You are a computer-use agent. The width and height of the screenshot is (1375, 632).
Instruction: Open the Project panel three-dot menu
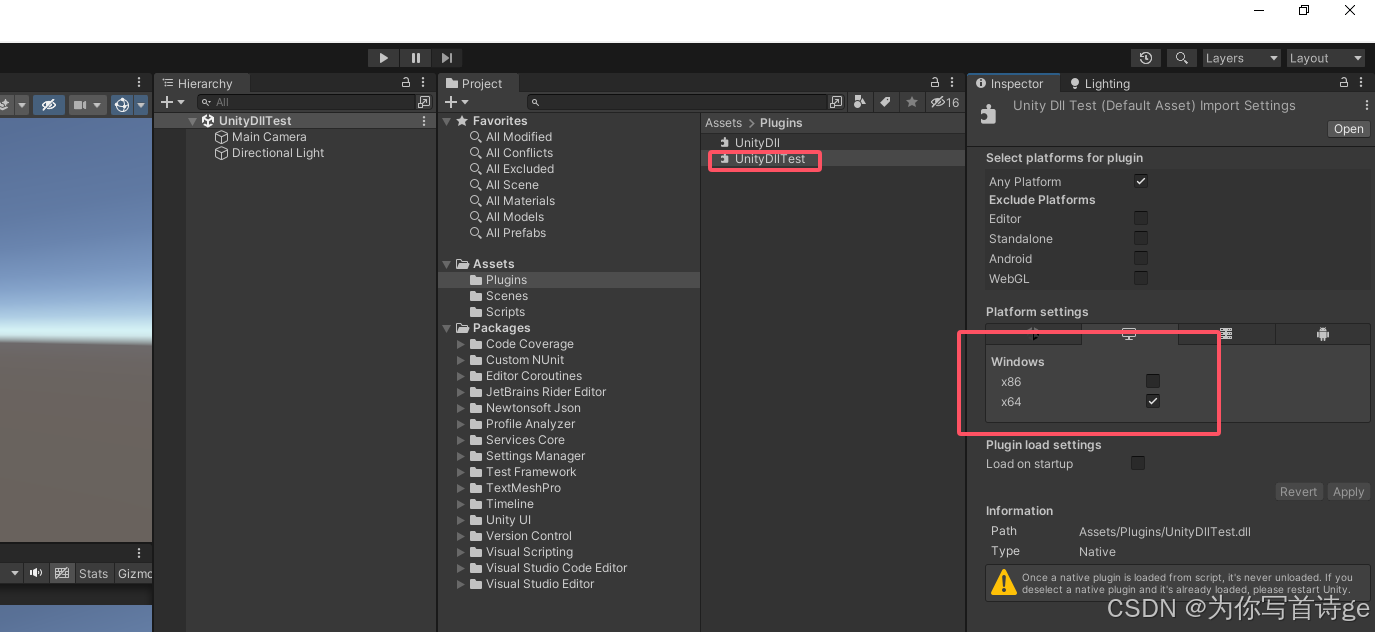[953, 83]
